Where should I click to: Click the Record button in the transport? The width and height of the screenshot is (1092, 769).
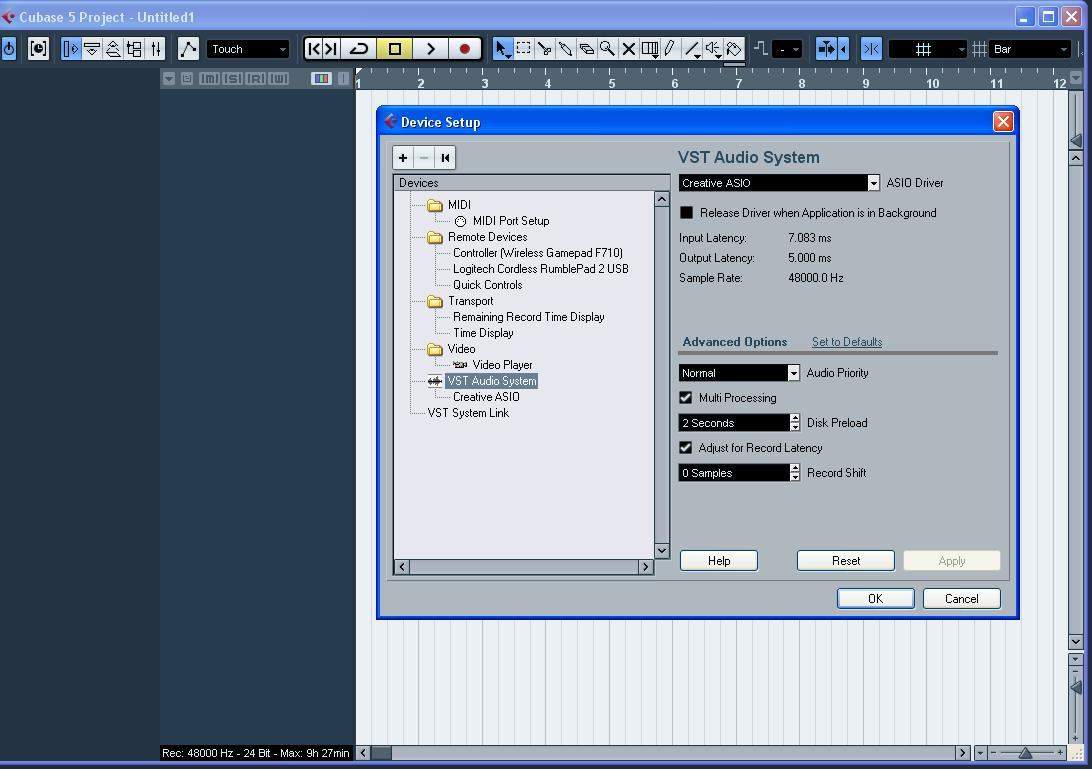(x=464, y=49)
